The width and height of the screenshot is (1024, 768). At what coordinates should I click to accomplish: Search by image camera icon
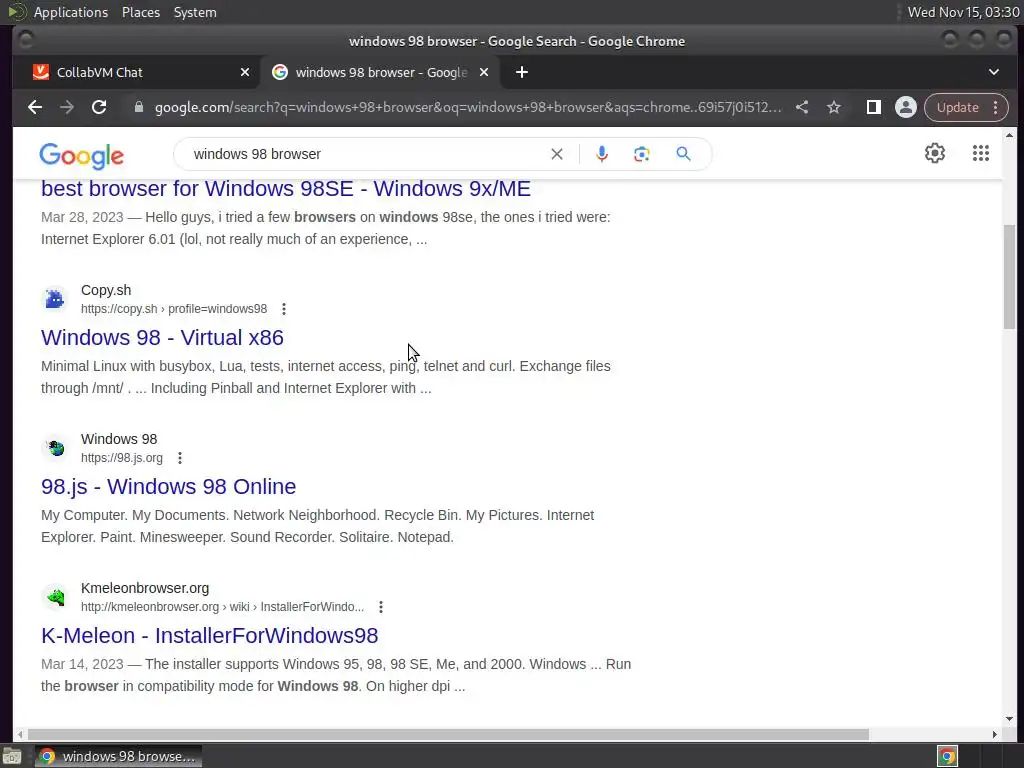click(x=641, y=154)
